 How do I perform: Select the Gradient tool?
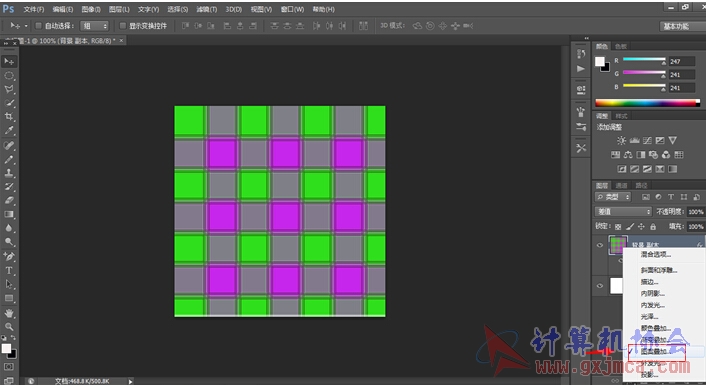[x=9, y=214]
